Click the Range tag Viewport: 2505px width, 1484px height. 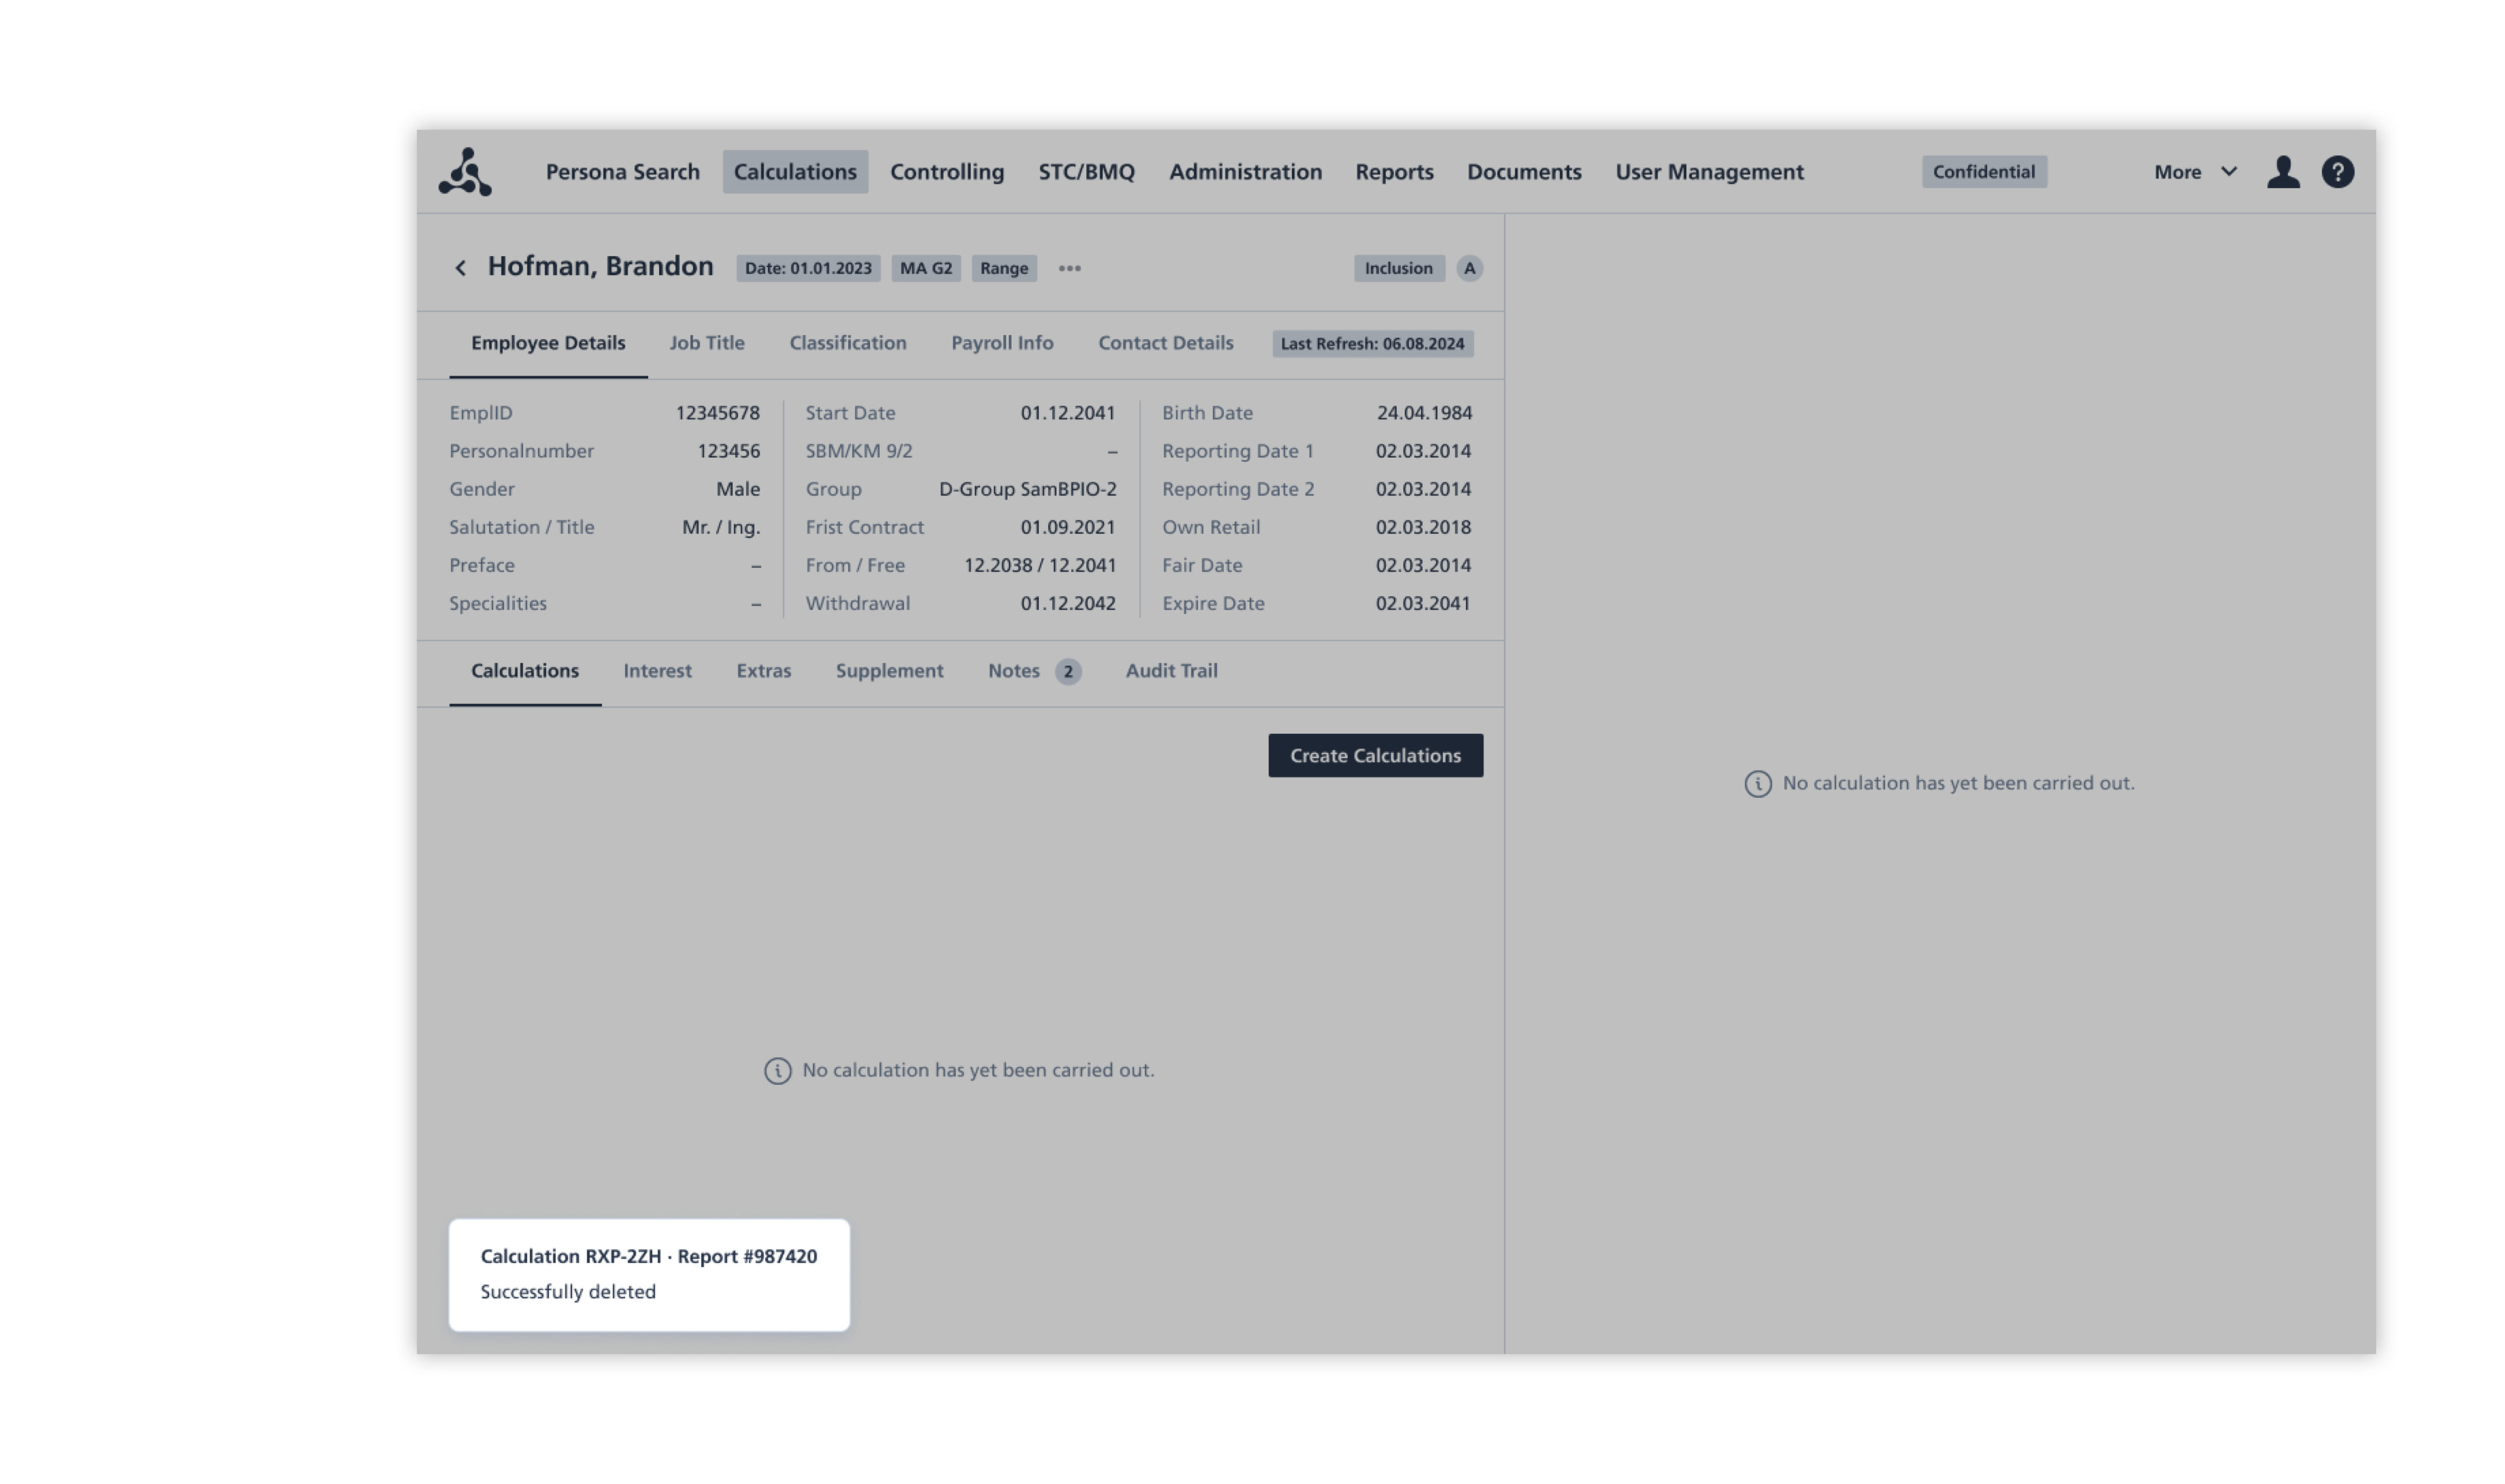click(1003, 268)
